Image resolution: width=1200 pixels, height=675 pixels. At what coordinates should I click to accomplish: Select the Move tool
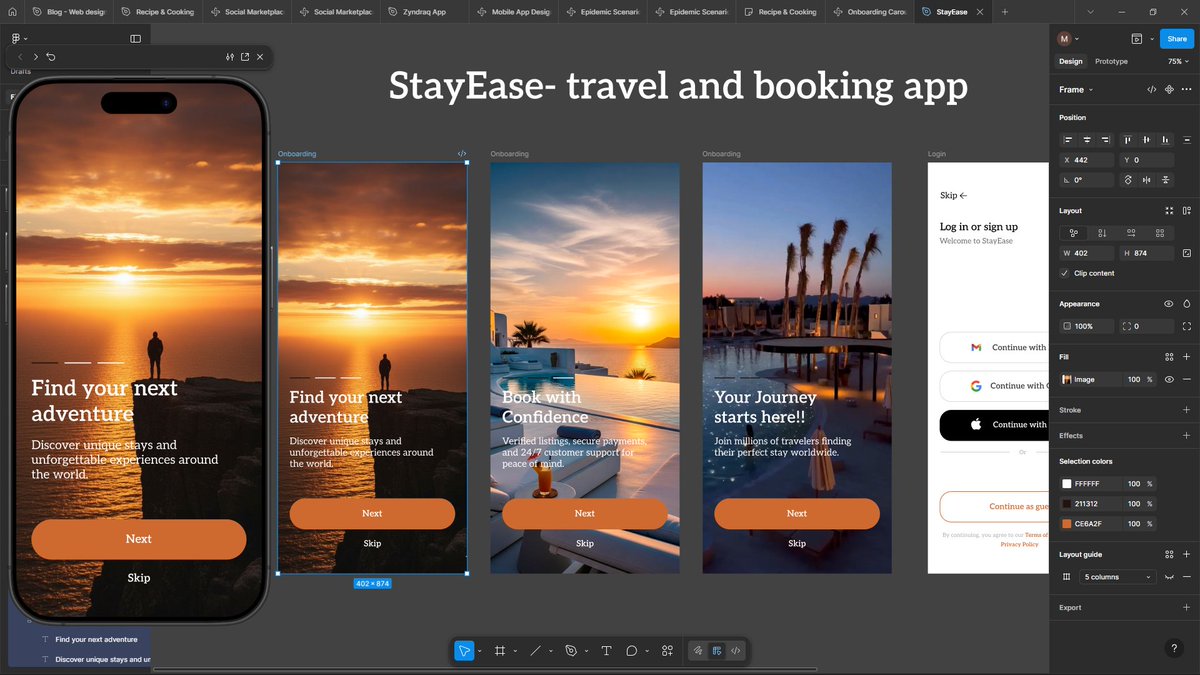pos(464,650)
